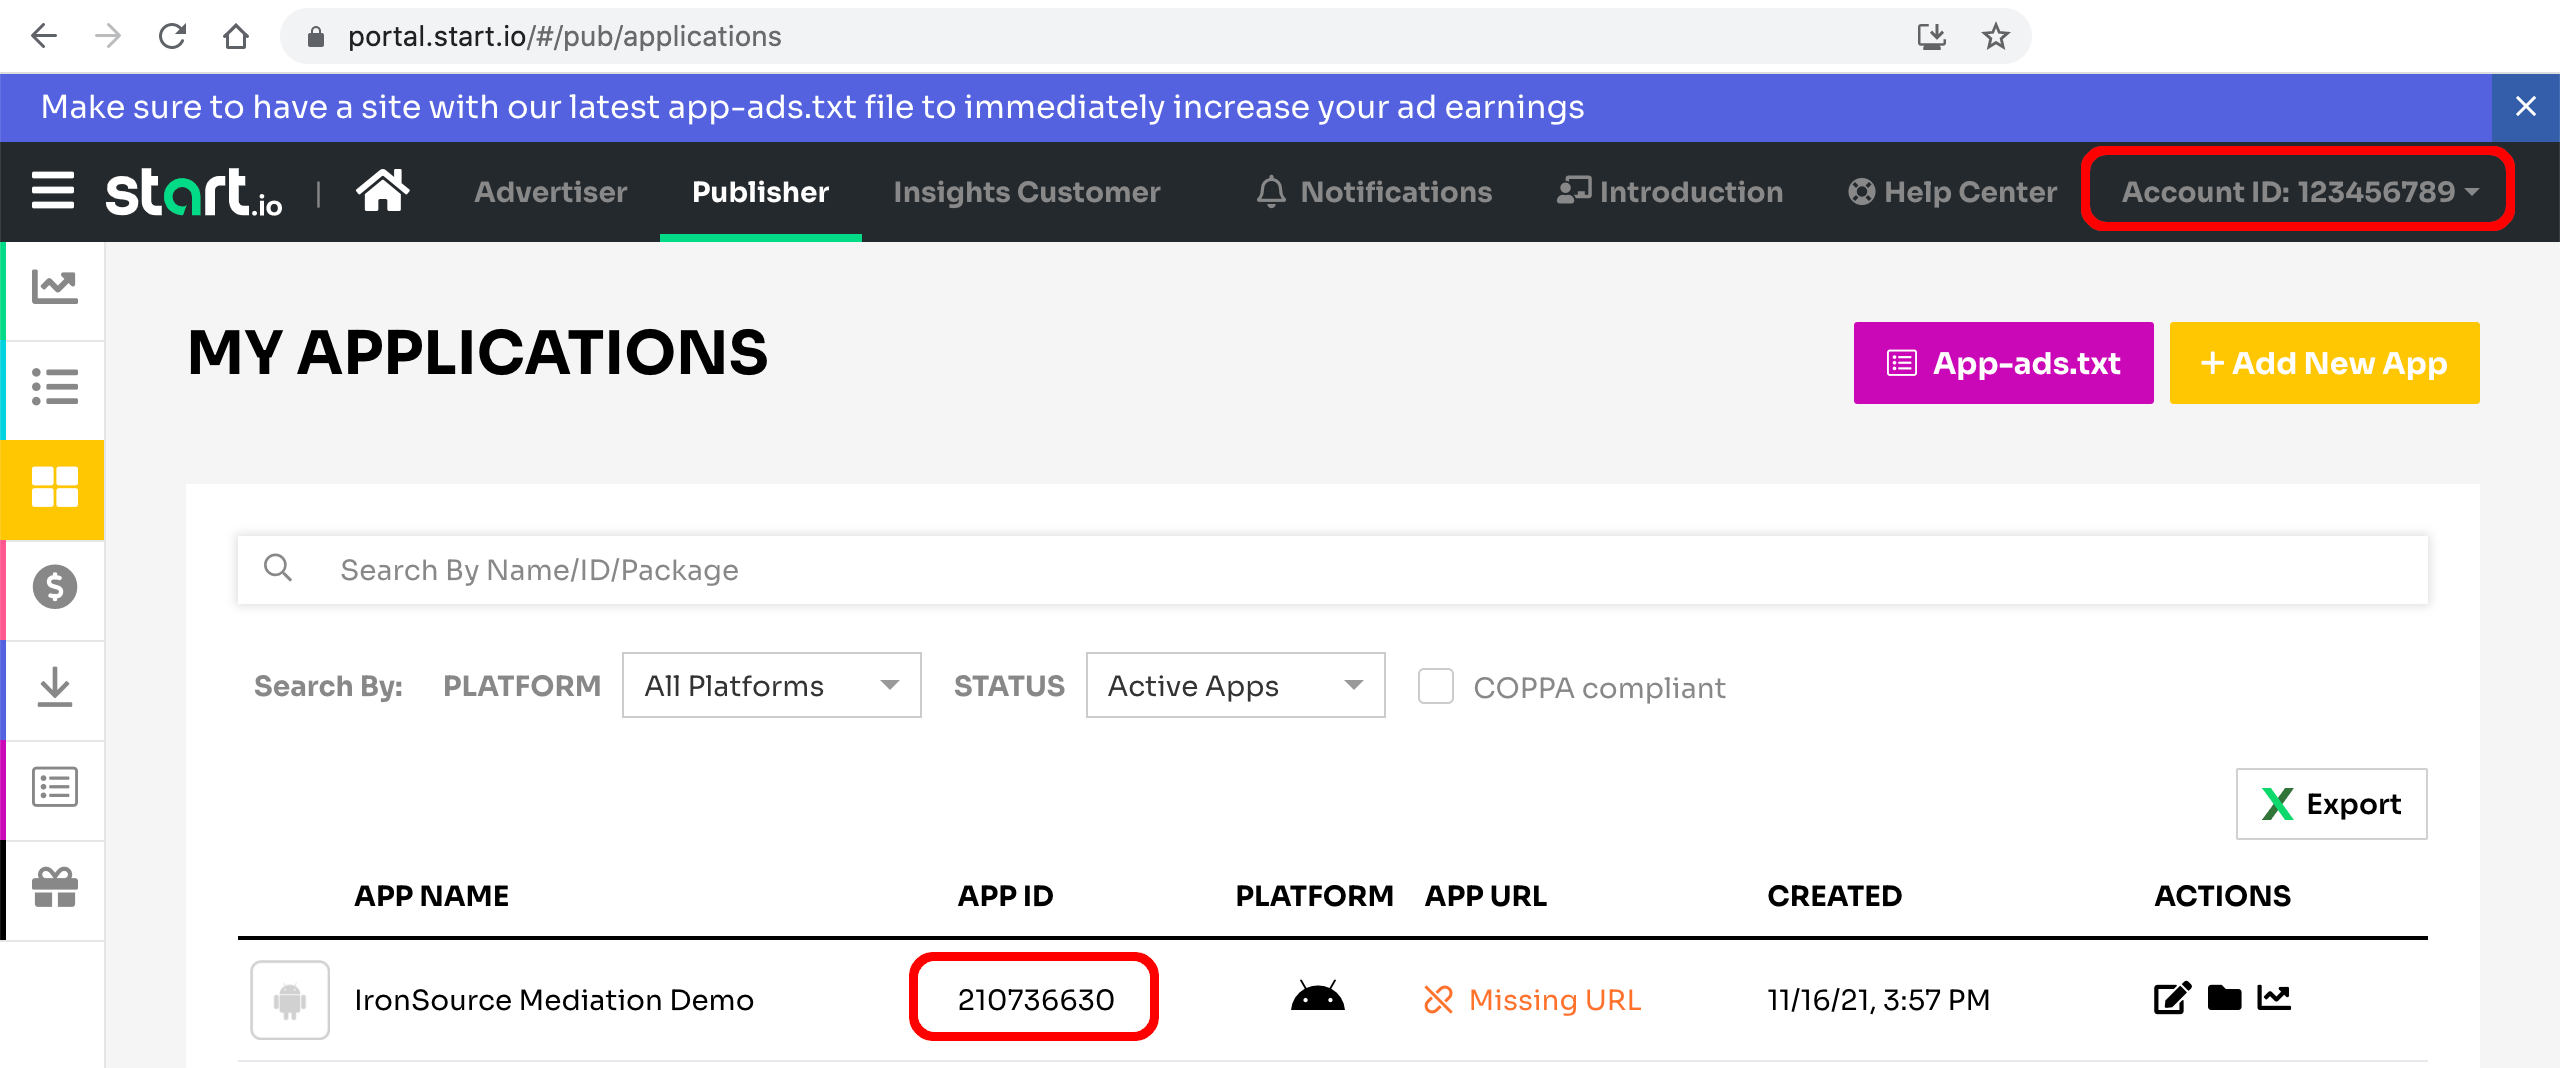Open the gift icon at the sidebar bottom

point(54,888)
